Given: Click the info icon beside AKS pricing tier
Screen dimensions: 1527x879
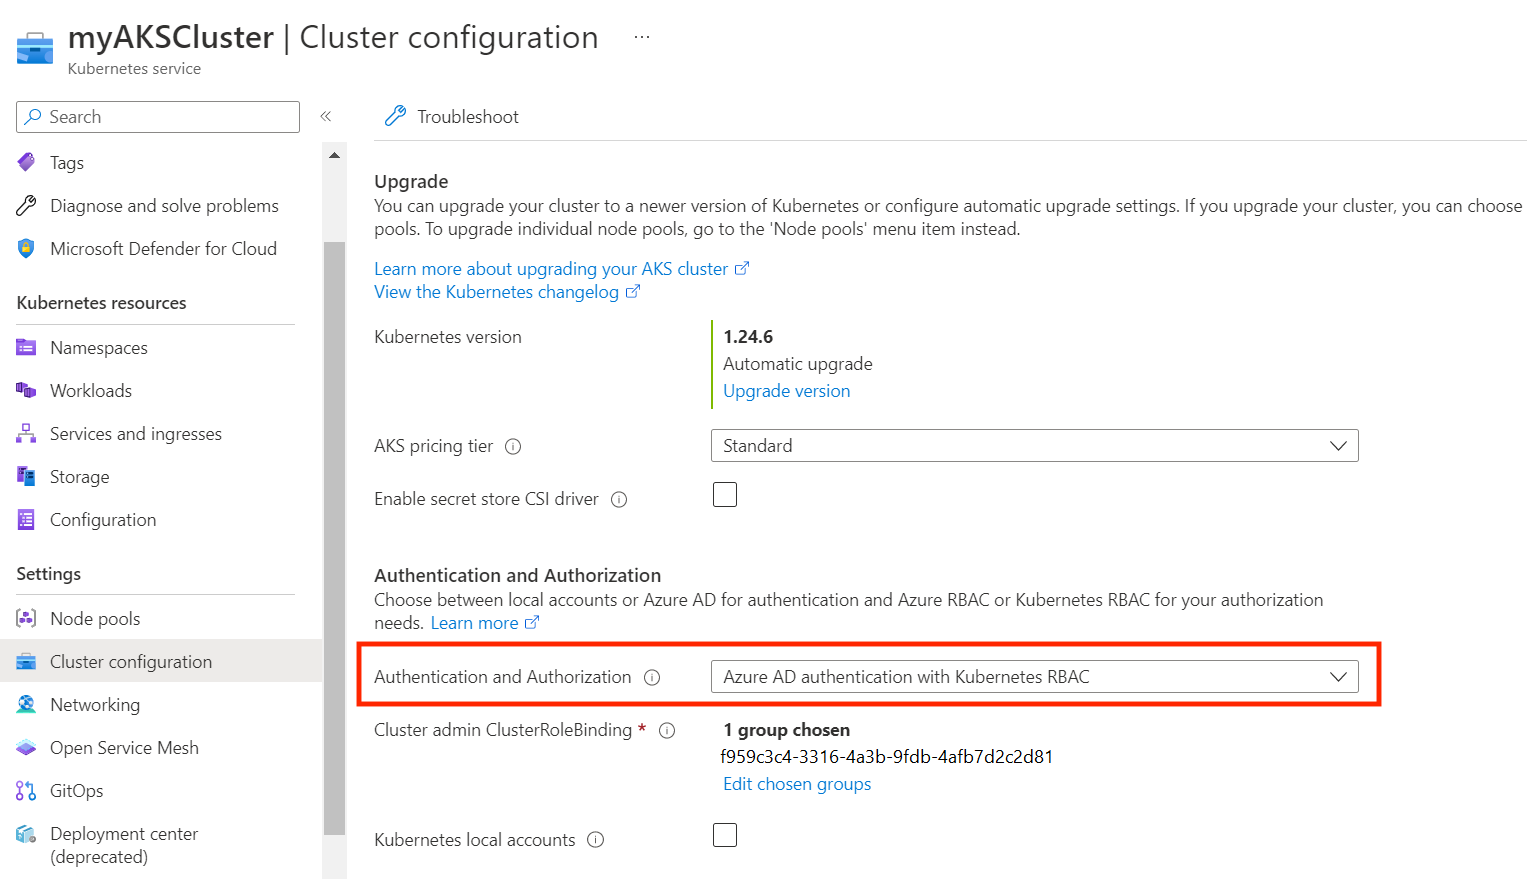Looking at the screenshot, I should [x=513, y=447].
